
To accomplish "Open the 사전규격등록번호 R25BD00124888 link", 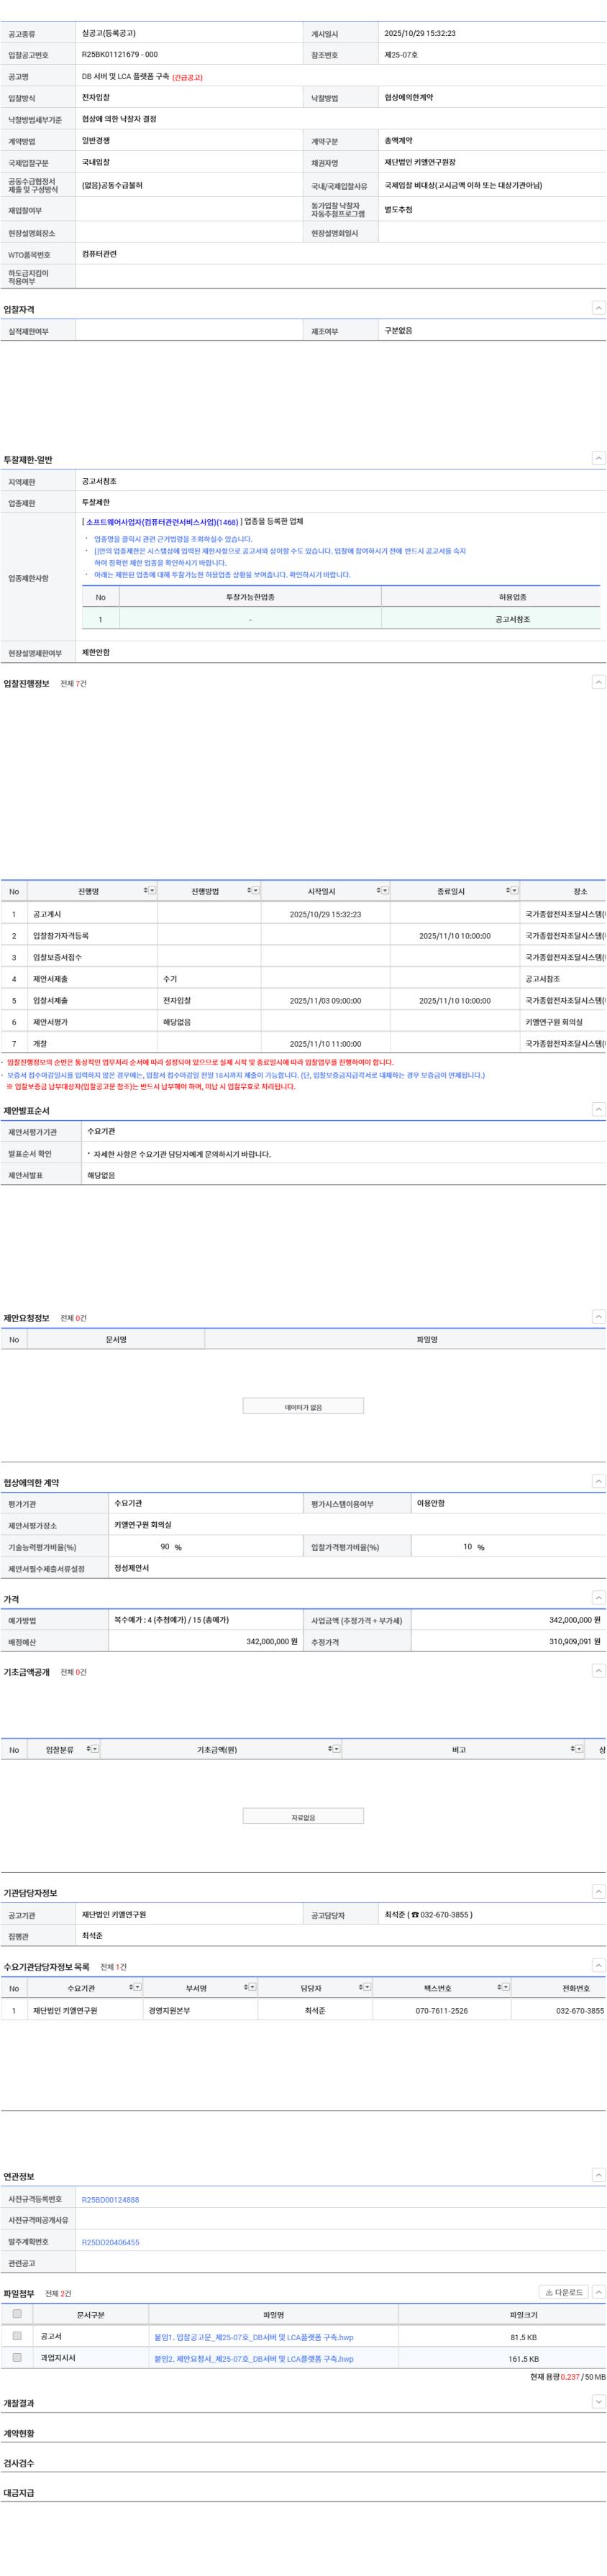I will [110, 2200].
